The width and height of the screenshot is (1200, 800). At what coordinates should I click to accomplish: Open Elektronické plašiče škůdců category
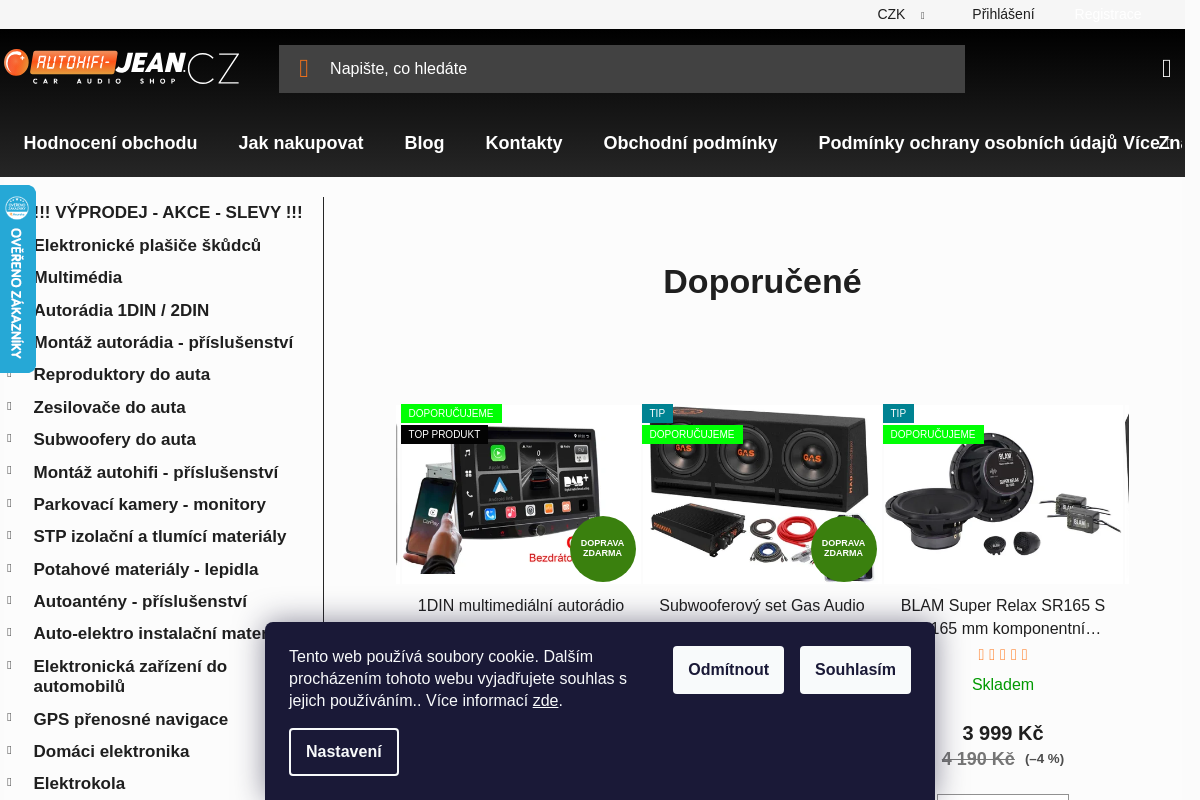click(x=147, y=246)
